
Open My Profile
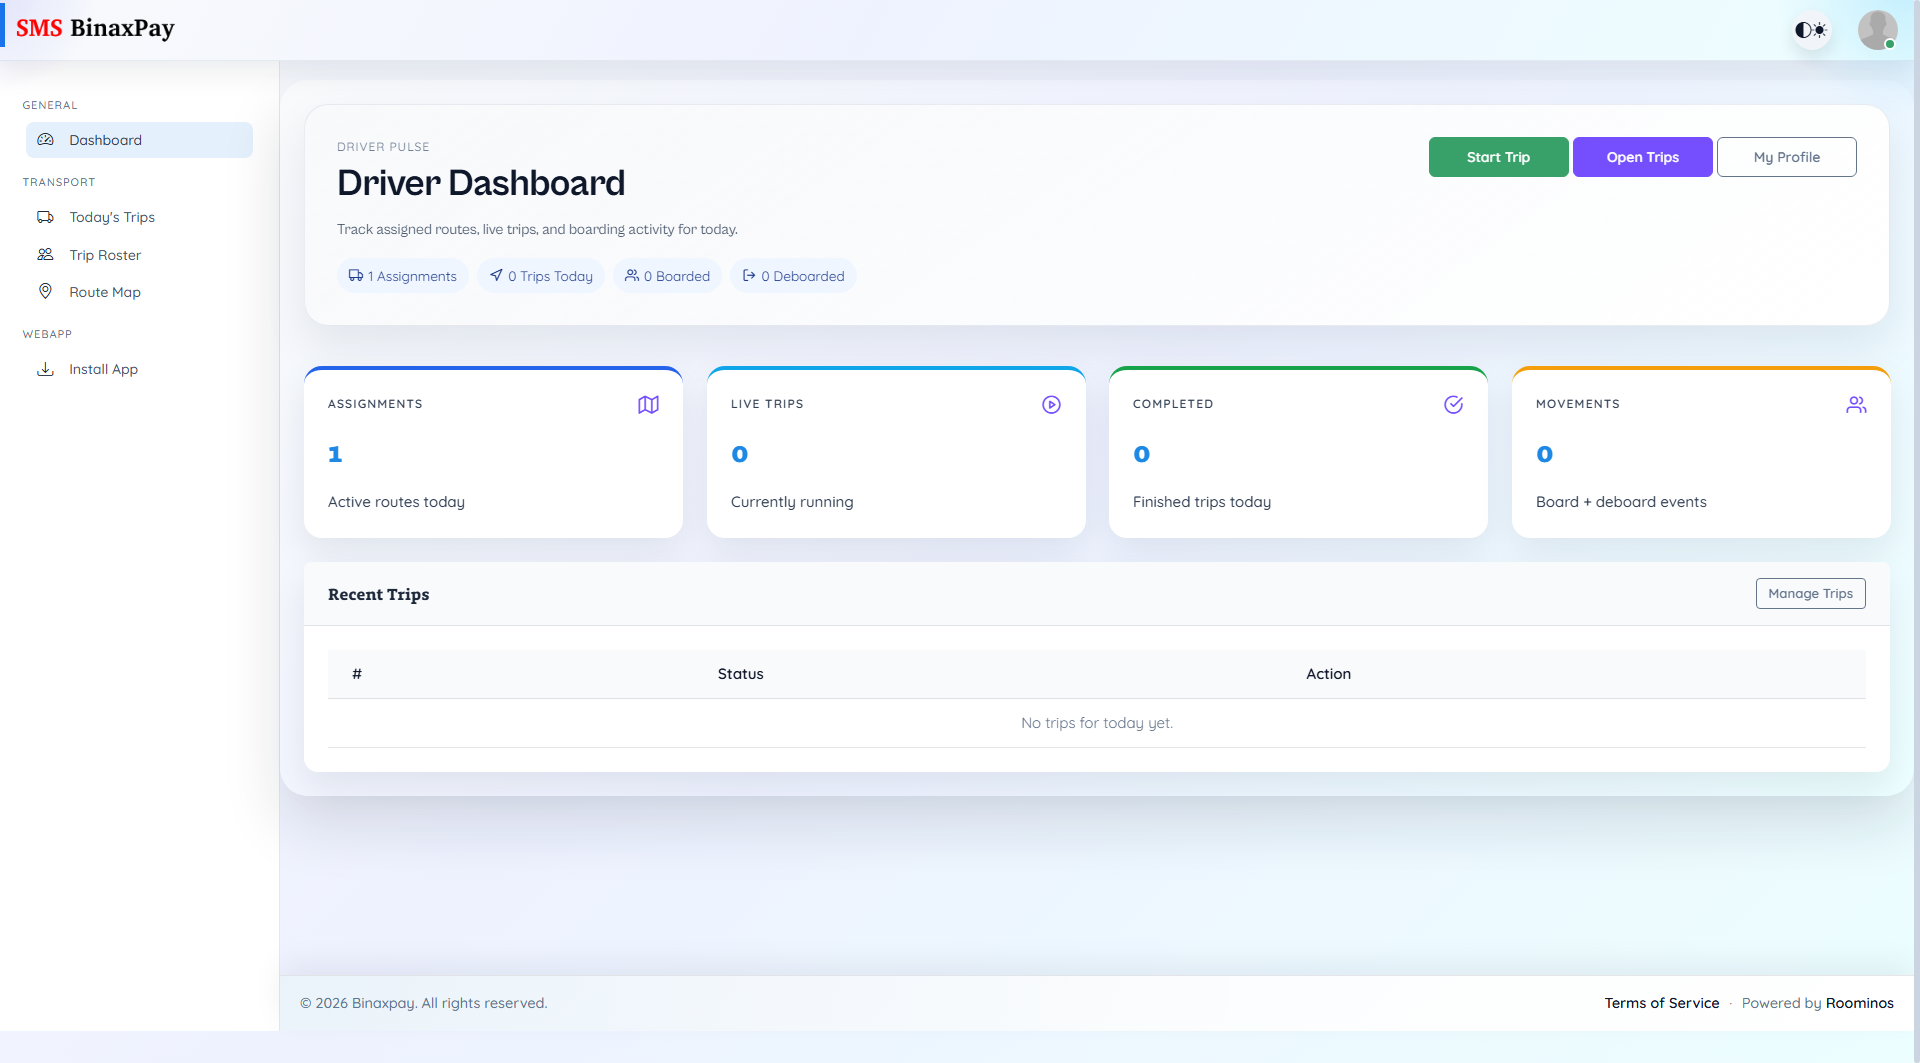[x=1786, y=157]
